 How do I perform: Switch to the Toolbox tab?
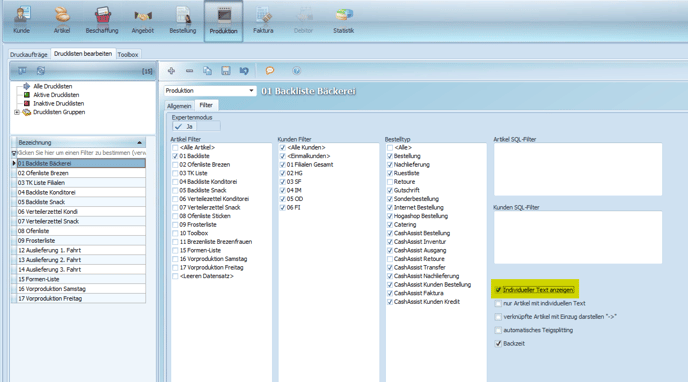point(128,55)
